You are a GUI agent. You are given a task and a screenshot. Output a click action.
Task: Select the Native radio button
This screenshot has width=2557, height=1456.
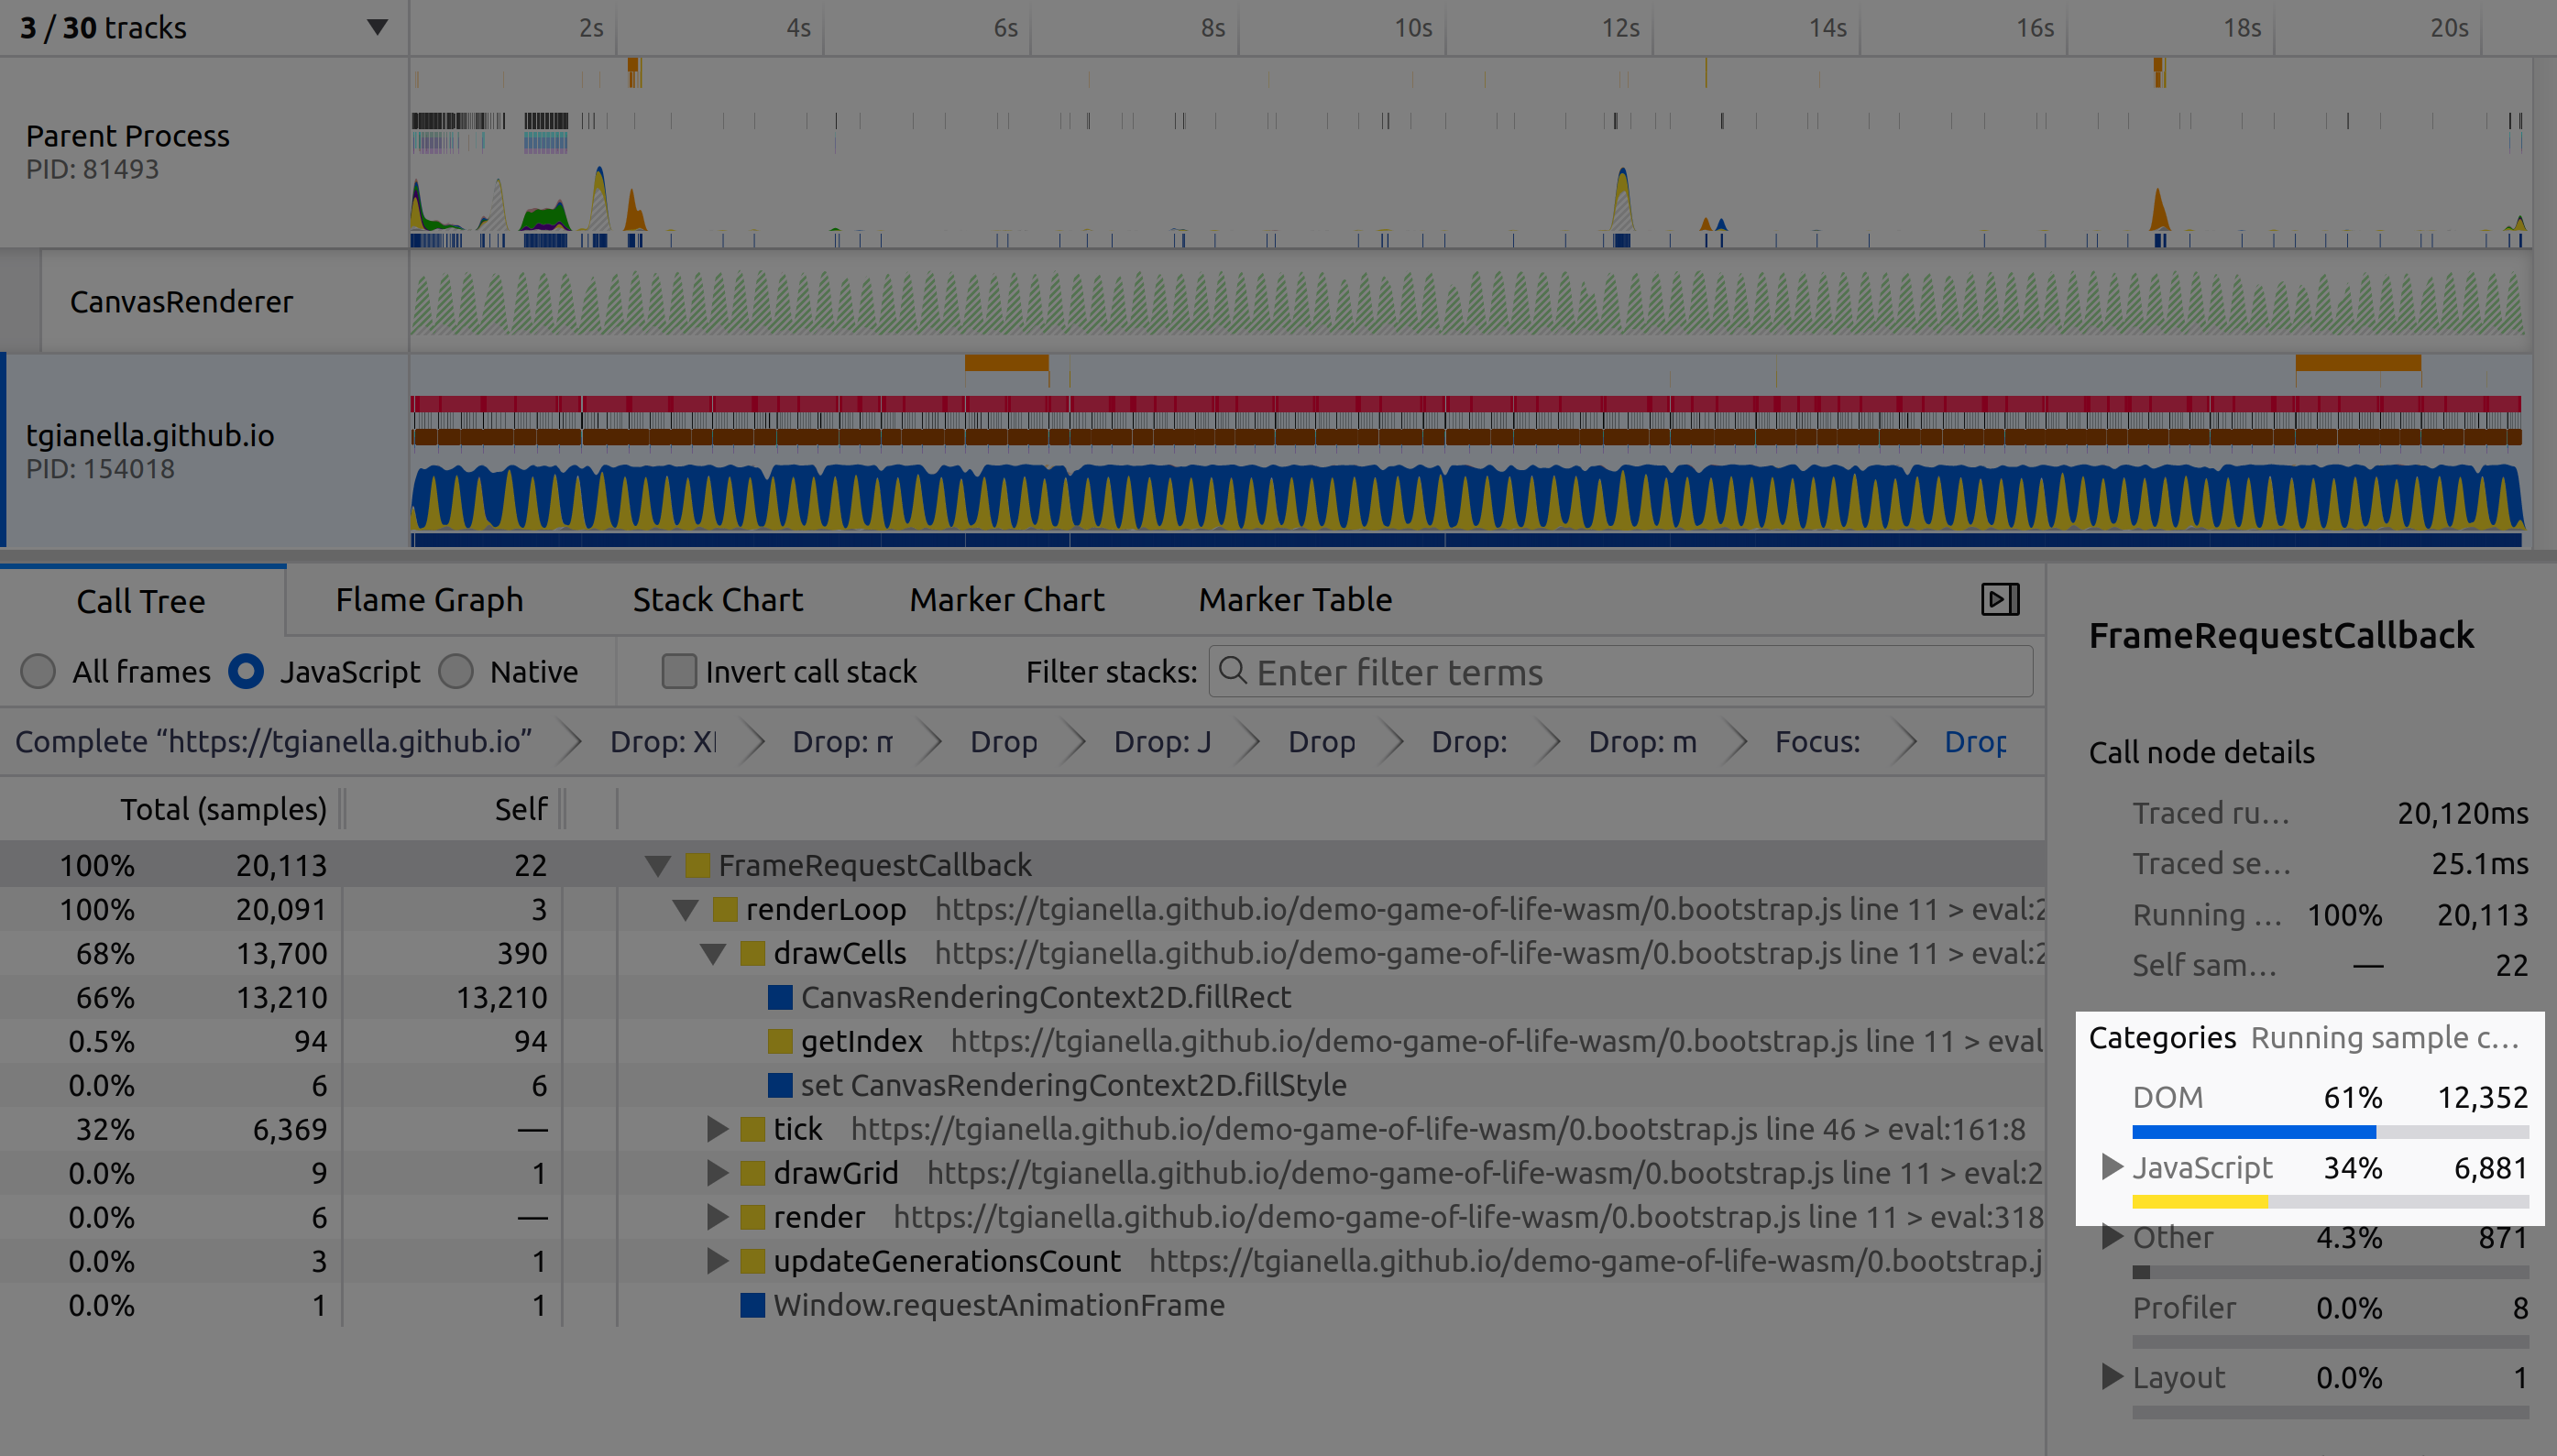click(456, 671)
